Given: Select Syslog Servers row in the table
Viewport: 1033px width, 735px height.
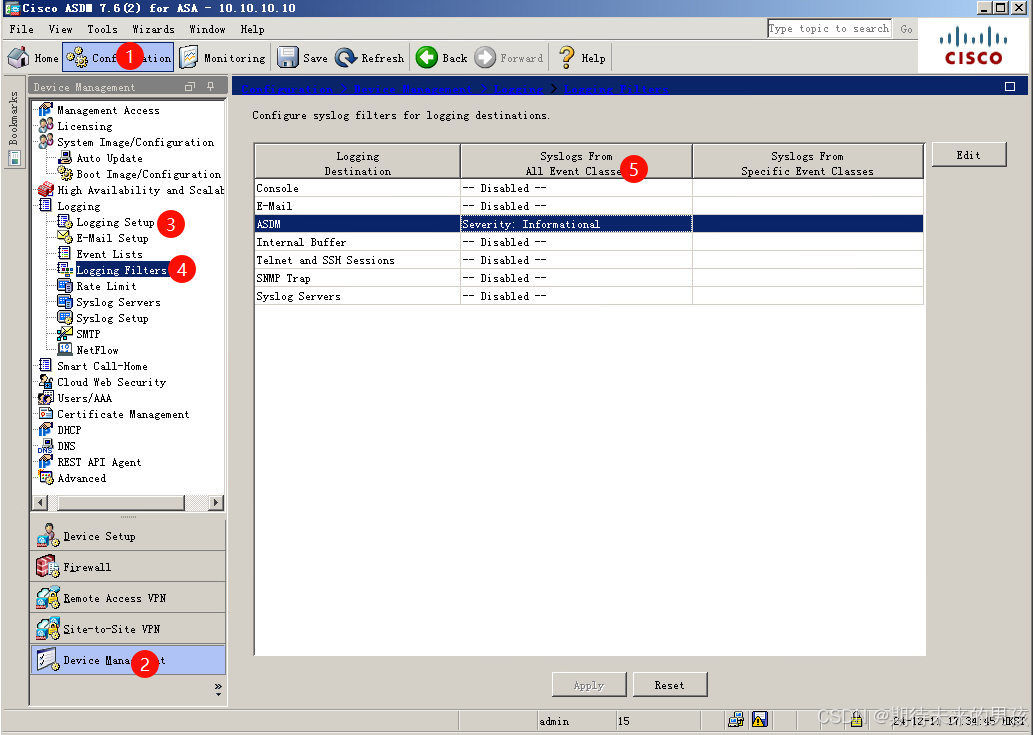Looking at the screenshot, I should click(589, 296).
